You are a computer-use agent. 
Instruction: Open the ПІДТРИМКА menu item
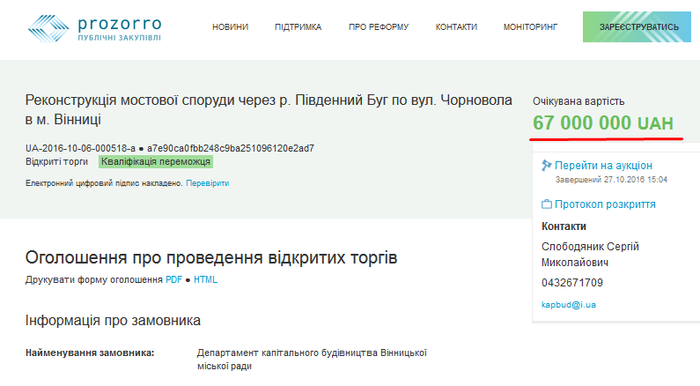pyautogui.click(x=298, y=27)
